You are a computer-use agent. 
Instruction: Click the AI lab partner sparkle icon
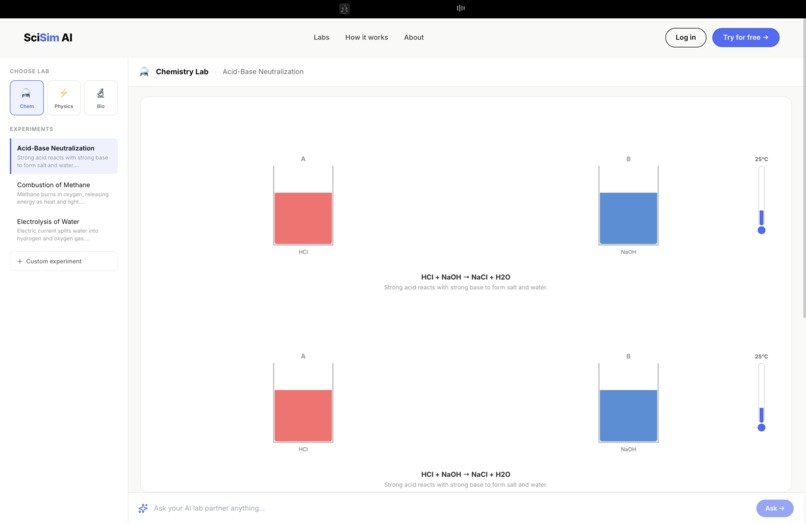143,508
